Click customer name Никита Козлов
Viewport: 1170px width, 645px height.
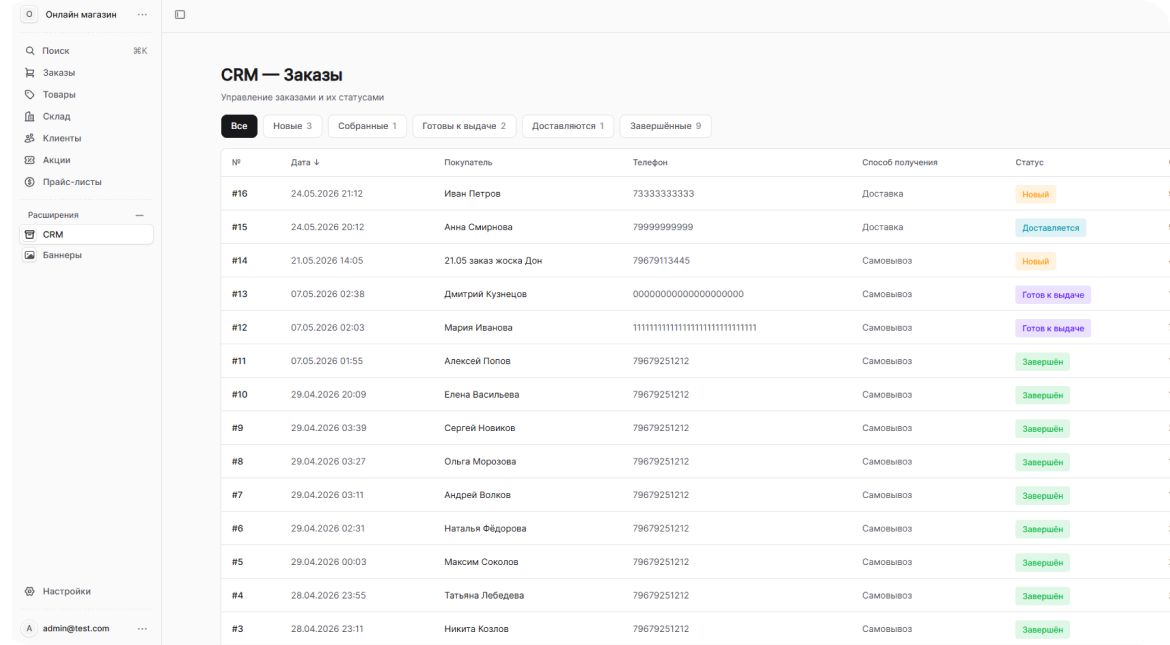point(477,629)
